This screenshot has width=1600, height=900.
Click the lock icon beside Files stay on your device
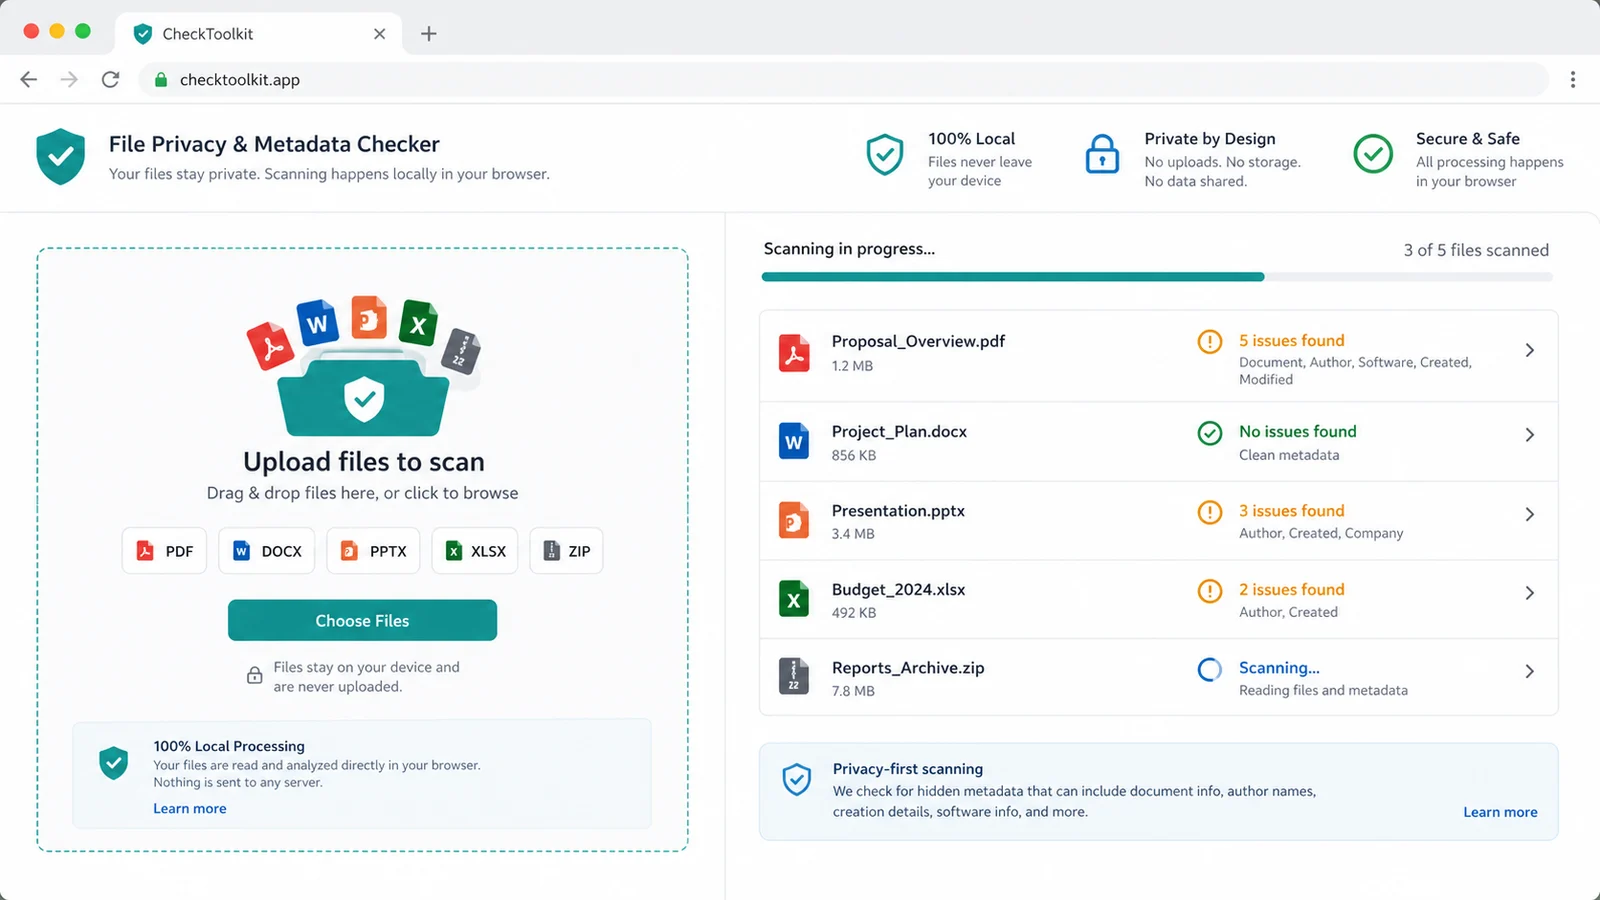coord(255,676)
